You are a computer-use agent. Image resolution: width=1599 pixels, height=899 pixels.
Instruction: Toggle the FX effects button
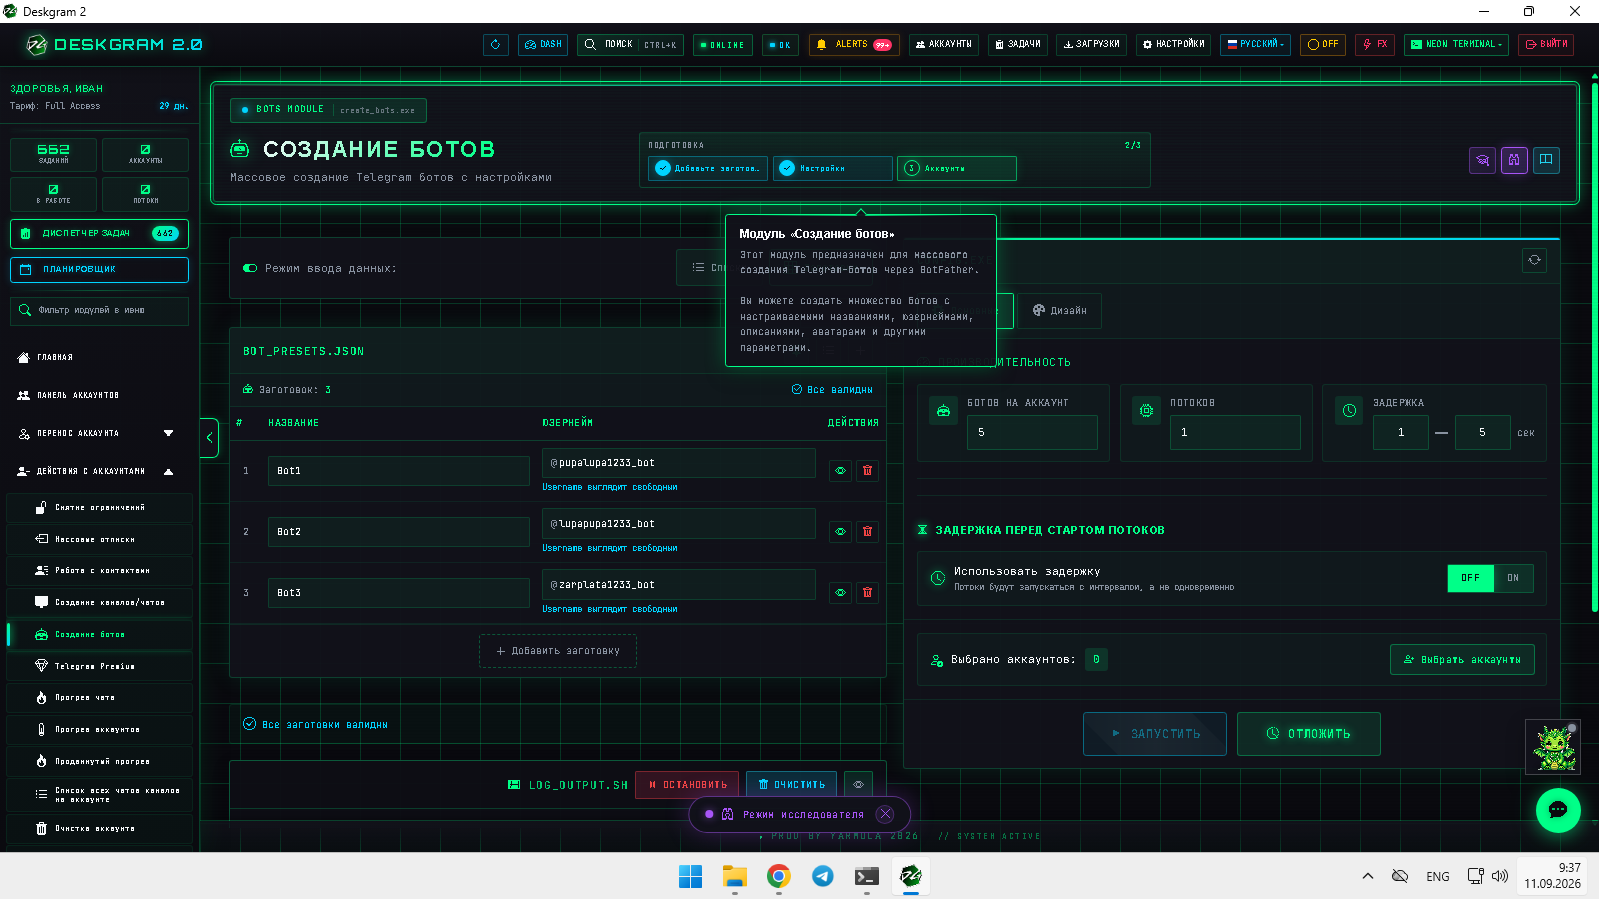[1375, 45]
